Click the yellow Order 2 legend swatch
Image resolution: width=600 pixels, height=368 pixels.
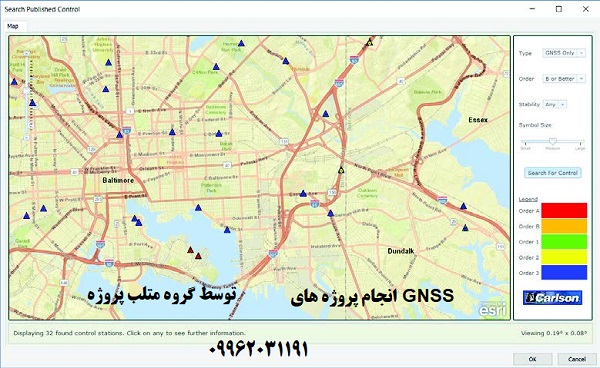[x=564, y=257]
